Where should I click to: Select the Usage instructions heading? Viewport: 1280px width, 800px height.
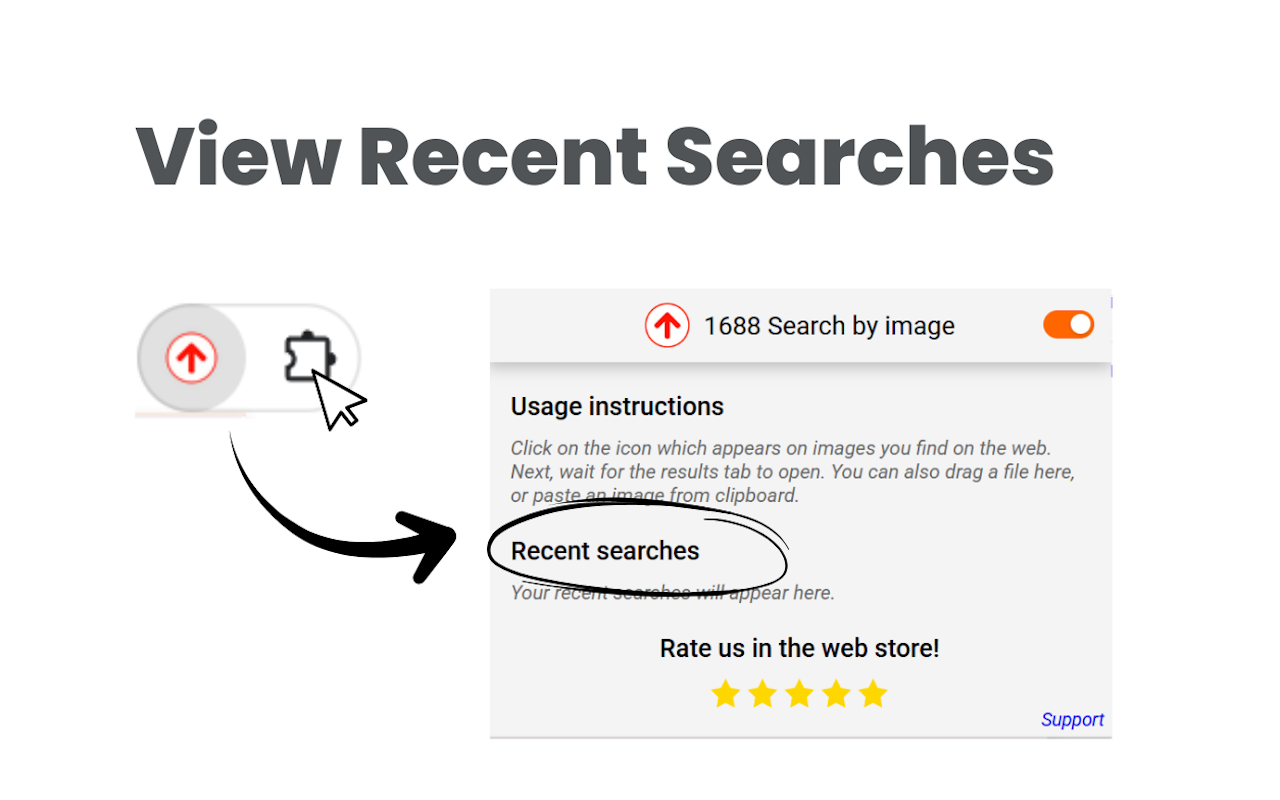click(617, 407)
